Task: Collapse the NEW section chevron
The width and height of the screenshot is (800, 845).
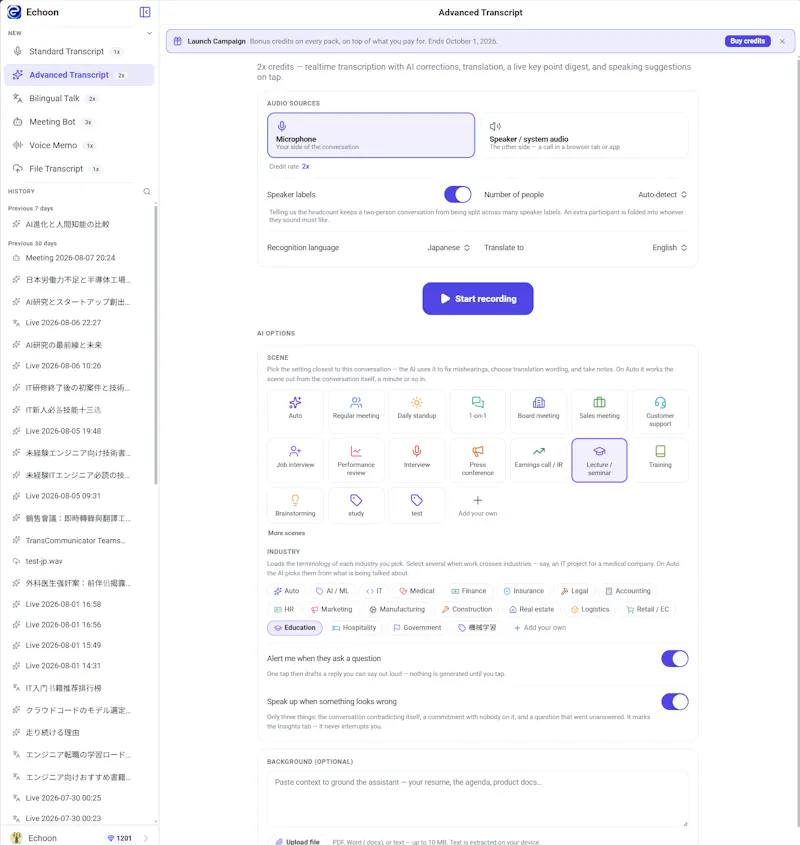Action: 149,33
